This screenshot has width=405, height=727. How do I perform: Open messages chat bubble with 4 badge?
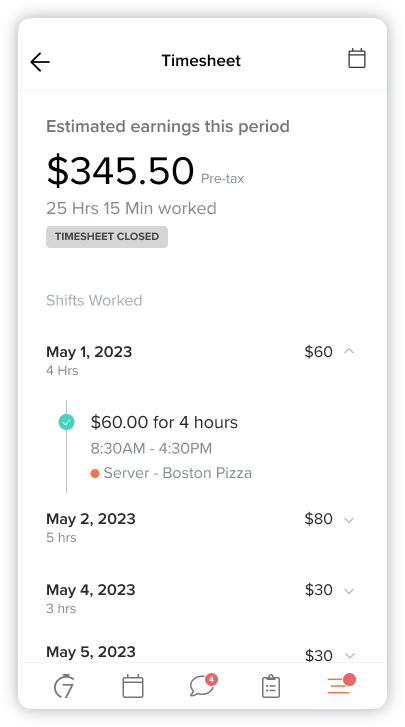(x=203, y=685)
